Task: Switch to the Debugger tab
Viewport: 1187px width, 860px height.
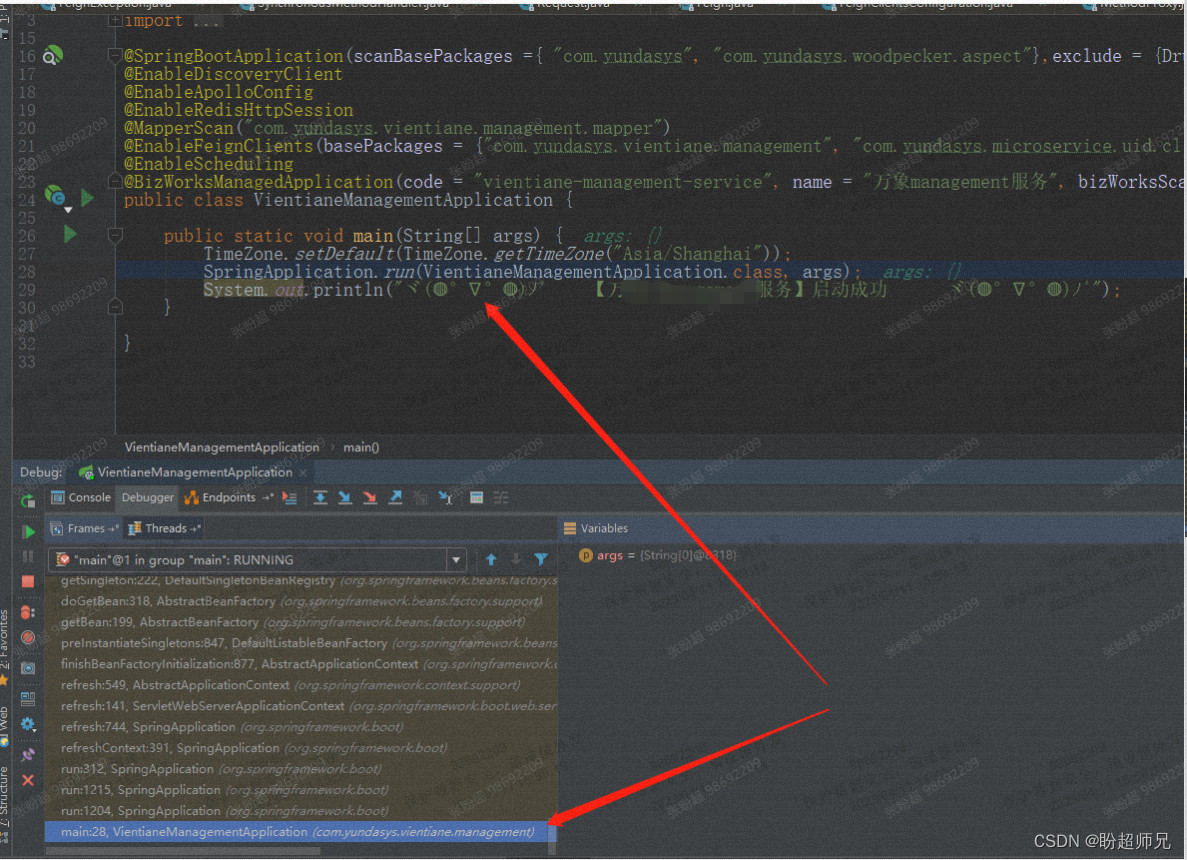Action: tap(148, 497)
